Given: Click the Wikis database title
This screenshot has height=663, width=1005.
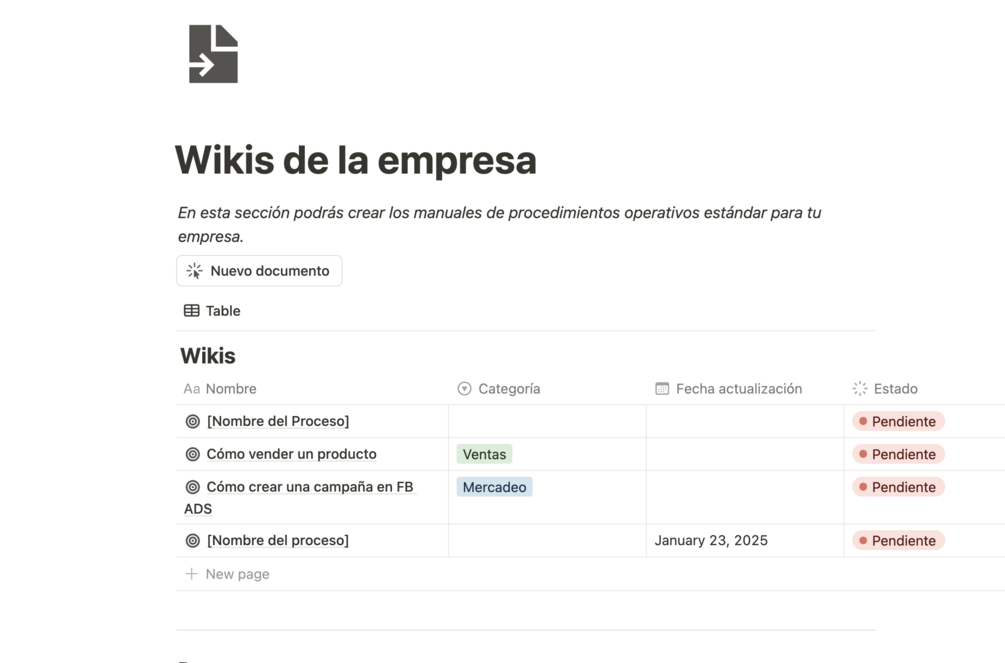Looking at the screenshot, I should (208, 356).
